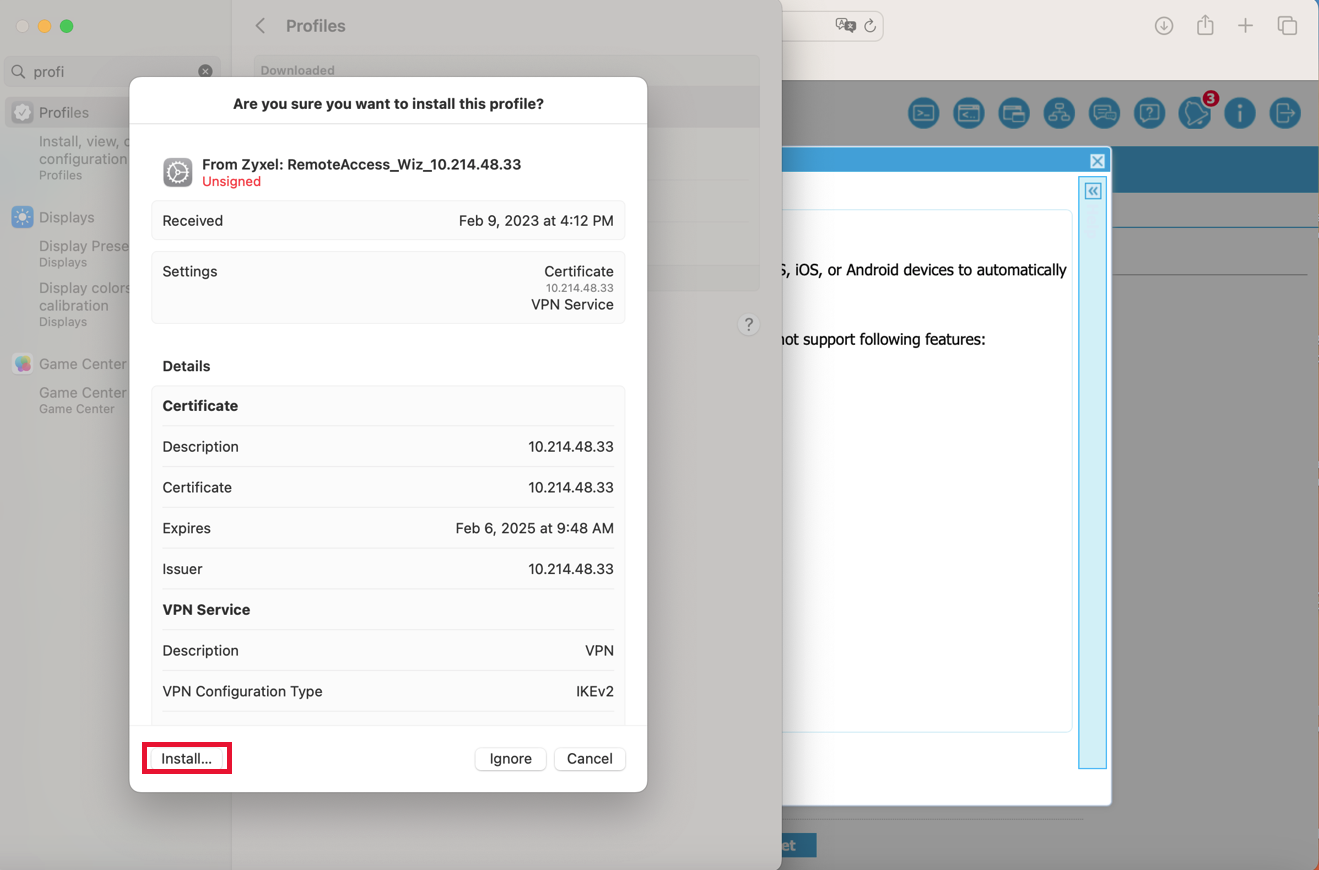Screen dimensions: 1319x870
Task: Open the site map icon
Action: pyautogui.click(x=1059, y=113)
